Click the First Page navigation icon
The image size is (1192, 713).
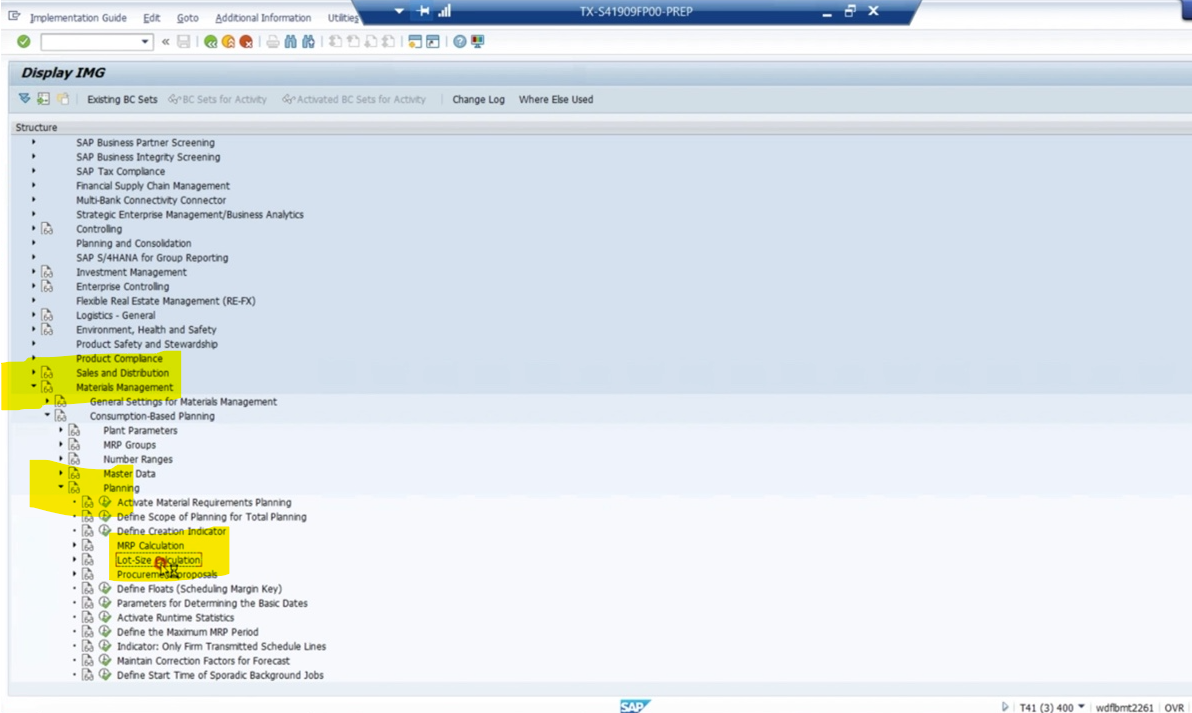(335, 42)
